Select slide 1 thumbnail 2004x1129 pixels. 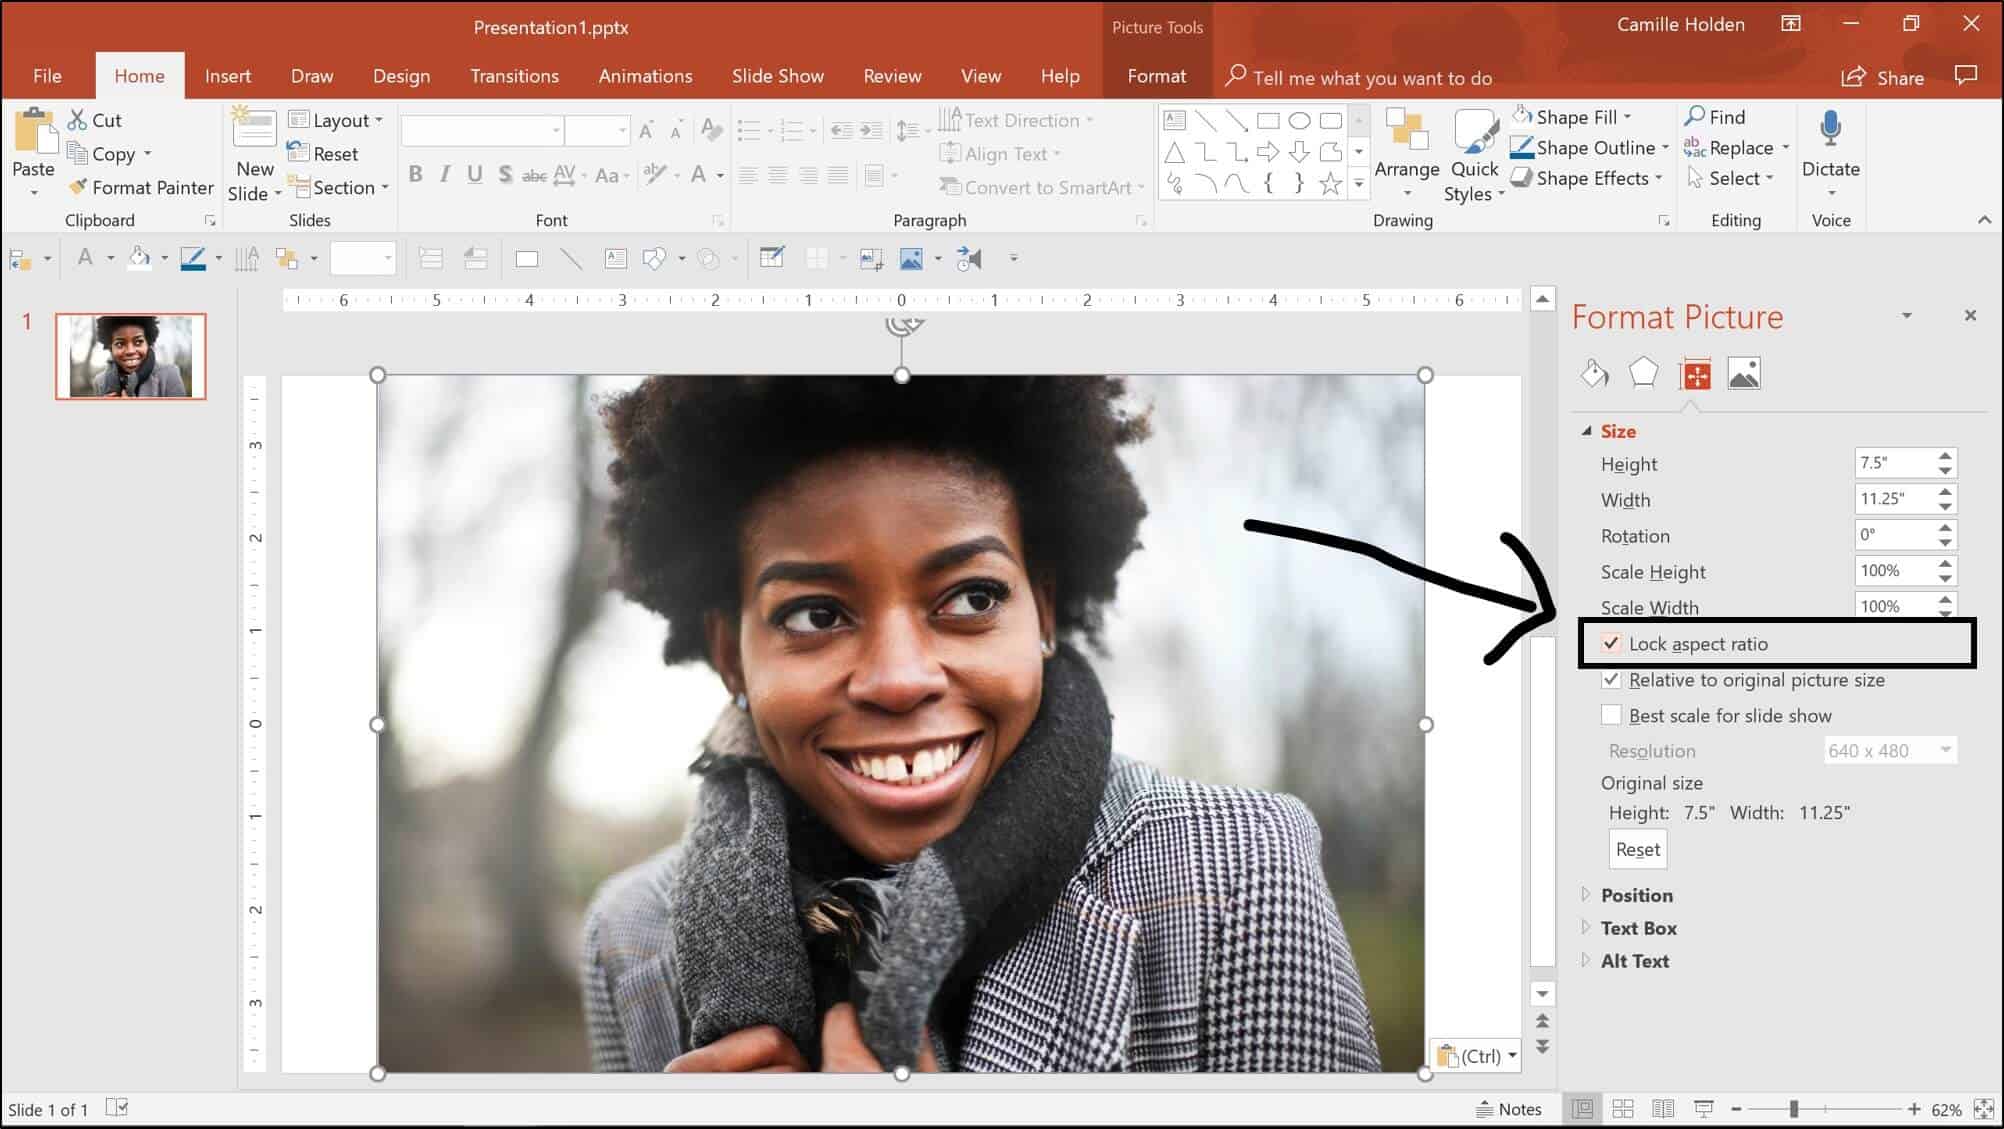point(131,356)
